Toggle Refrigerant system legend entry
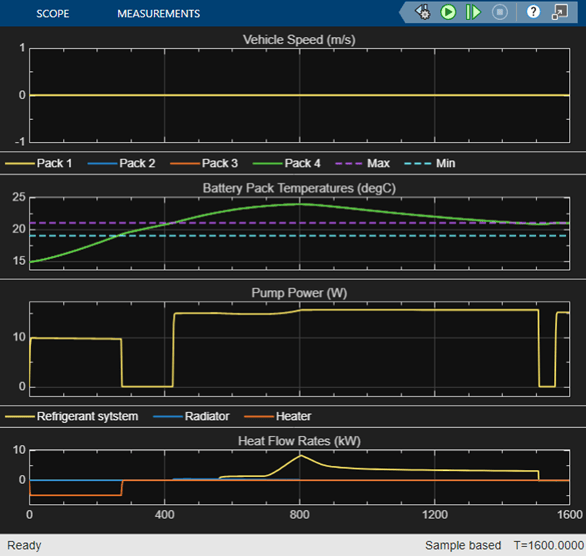 [x=71, y=416]
